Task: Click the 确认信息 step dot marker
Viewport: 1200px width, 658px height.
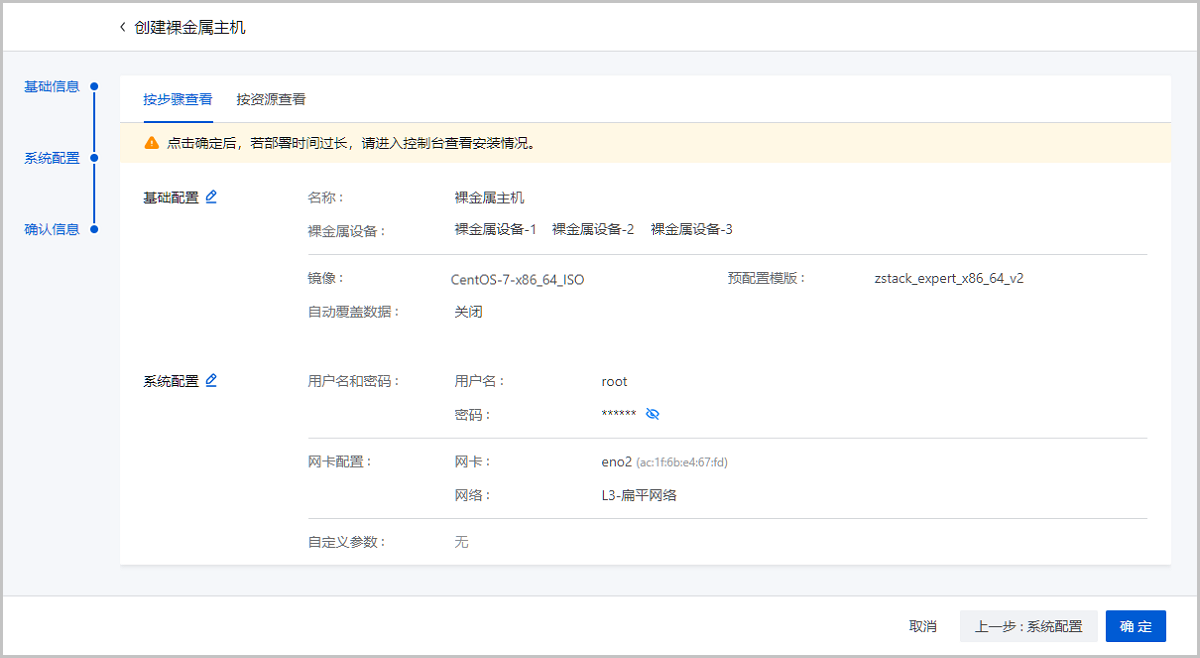Action: (x=94, y=229)
